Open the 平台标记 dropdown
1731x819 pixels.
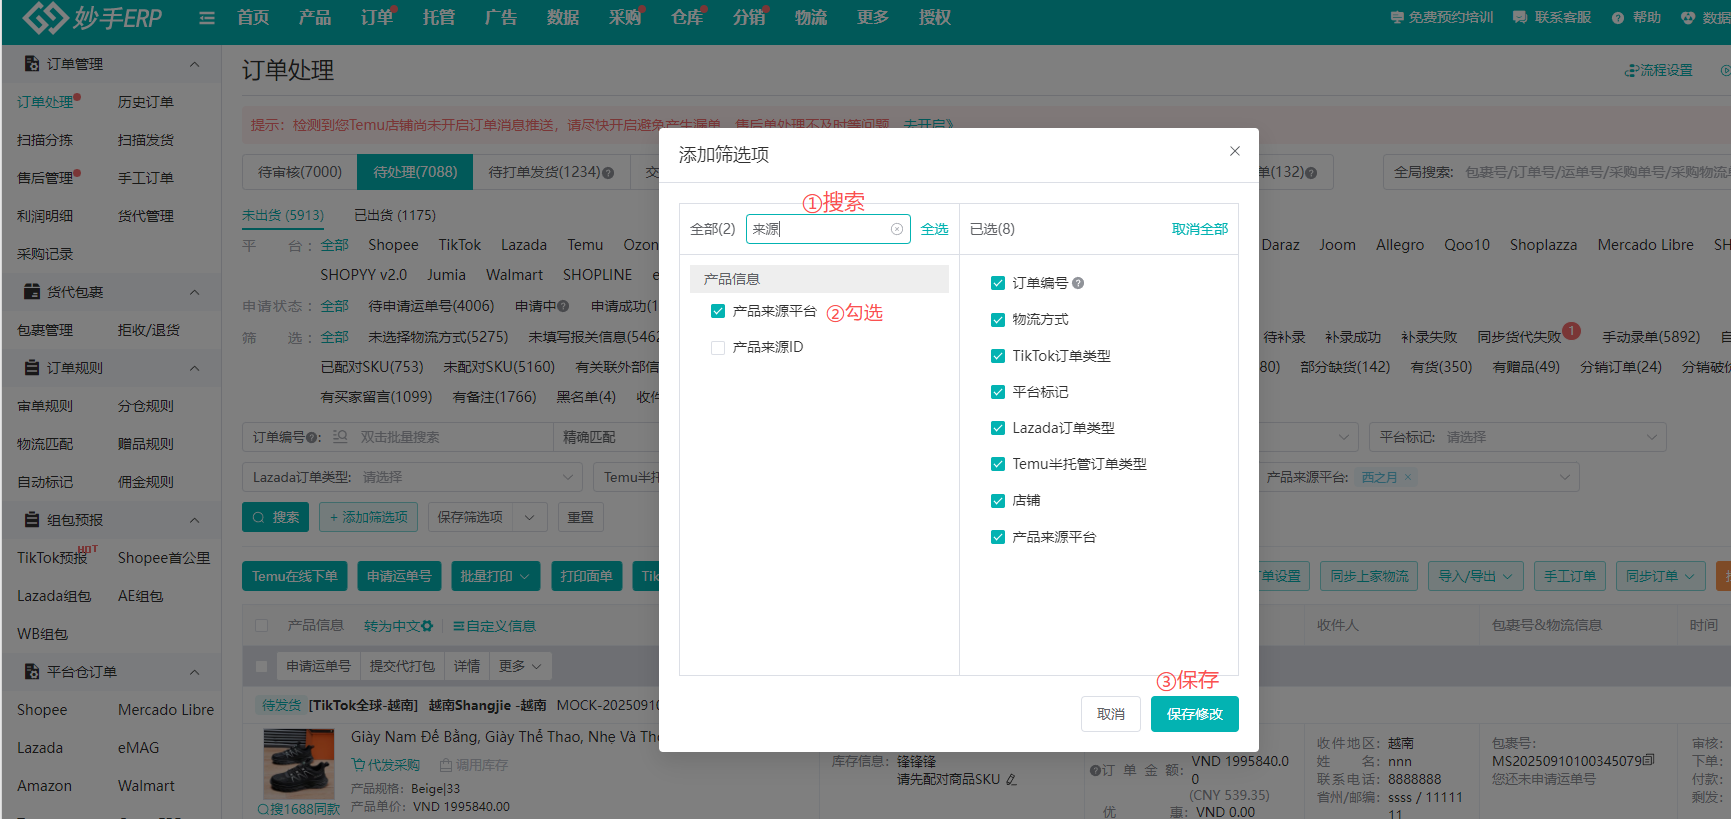coord(1517,437)
